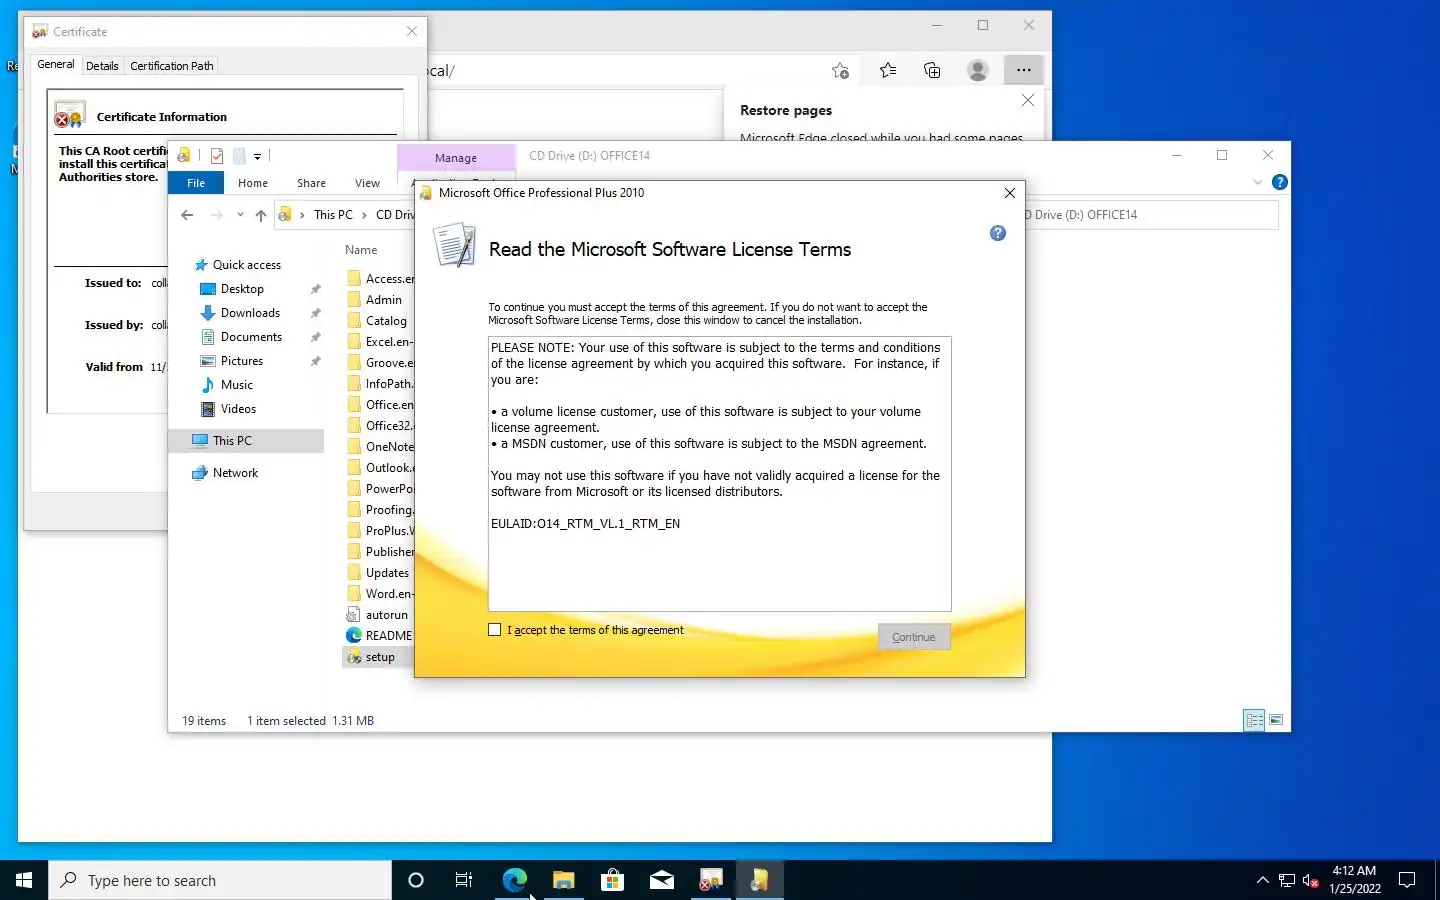Show hidden system tray icons
The height and width of the screenshot is (900, 1440).
tap(1262, 880)
